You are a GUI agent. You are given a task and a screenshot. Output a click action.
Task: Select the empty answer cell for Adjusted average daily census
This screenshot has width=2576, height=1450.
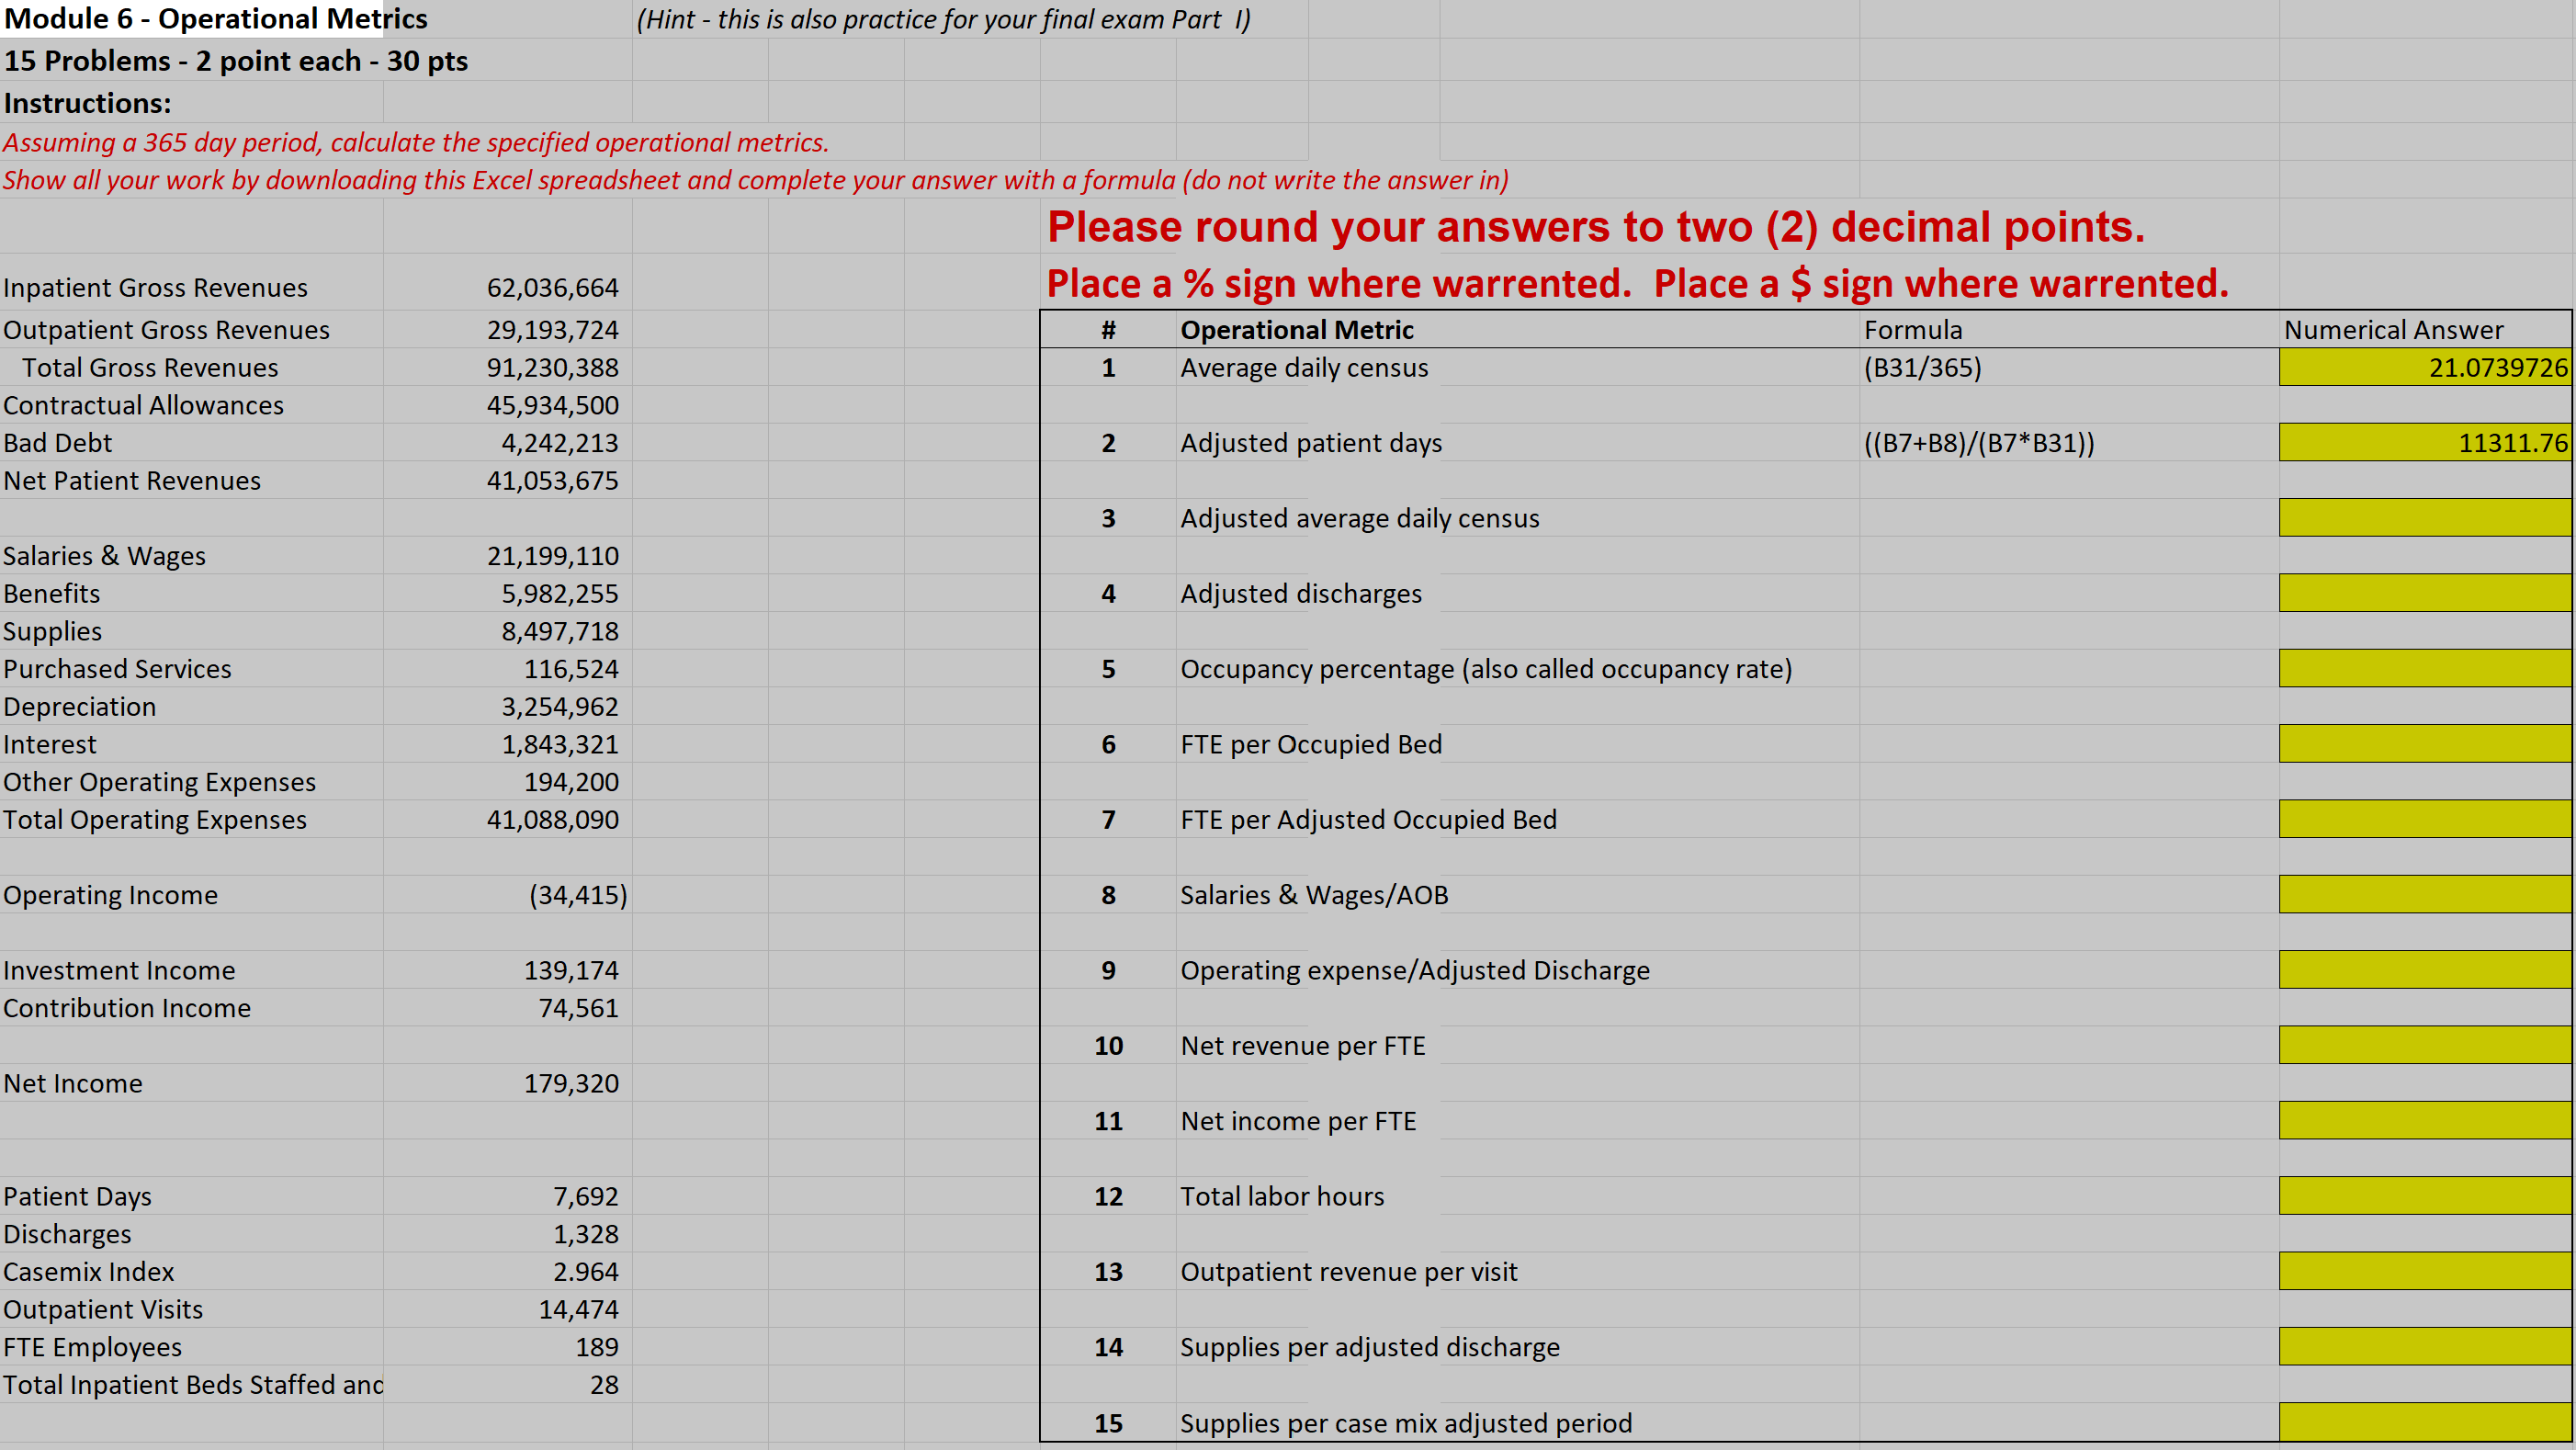[x=2424, y=518]
